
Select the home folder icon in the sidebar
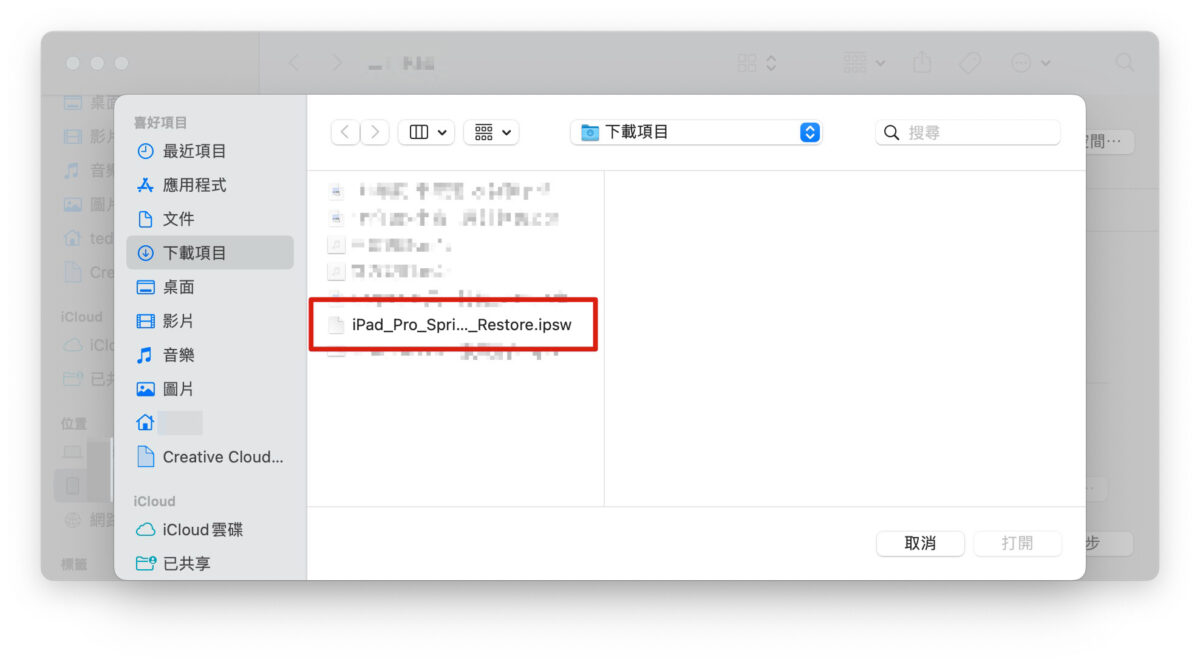[146, 422]
